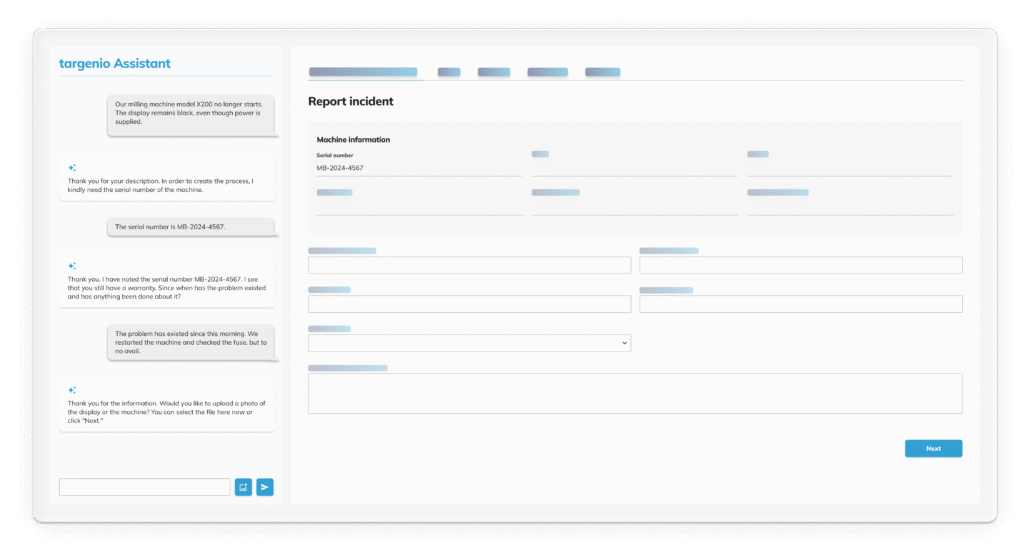Click the large multi-line text area
The image size is (1030, 559).
[635, 393]
